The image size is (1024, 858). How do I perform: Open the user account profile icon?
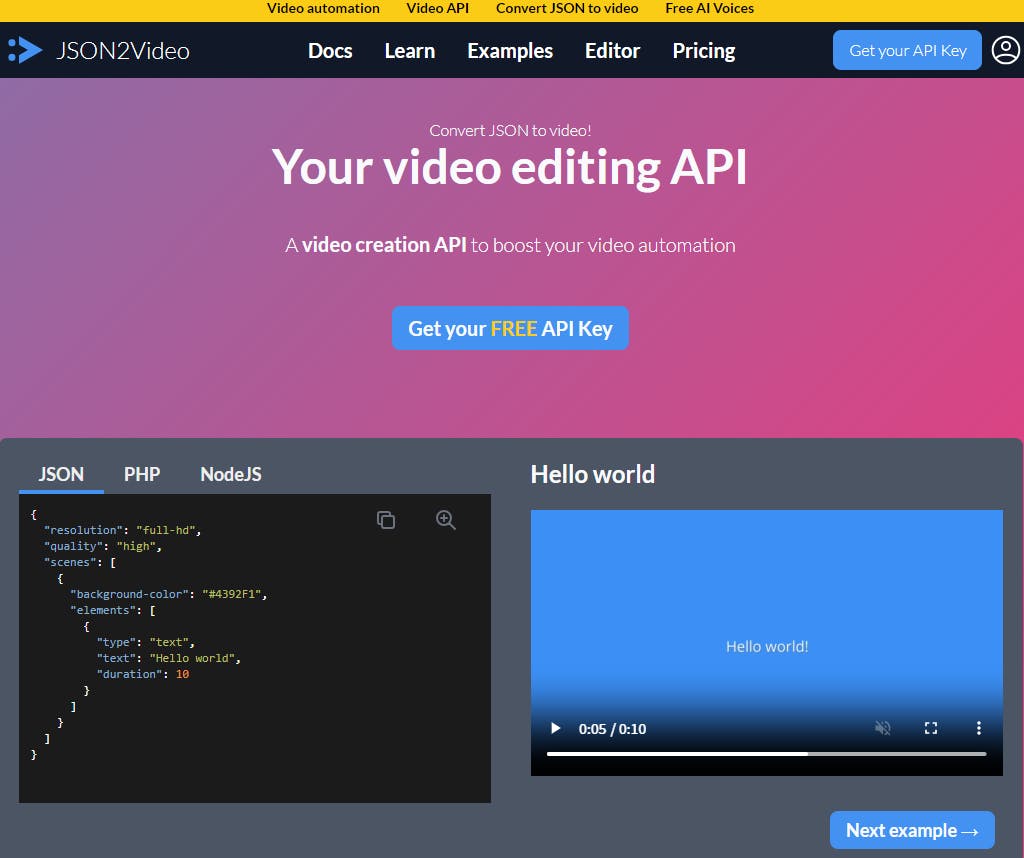(x=1005, y=50)
